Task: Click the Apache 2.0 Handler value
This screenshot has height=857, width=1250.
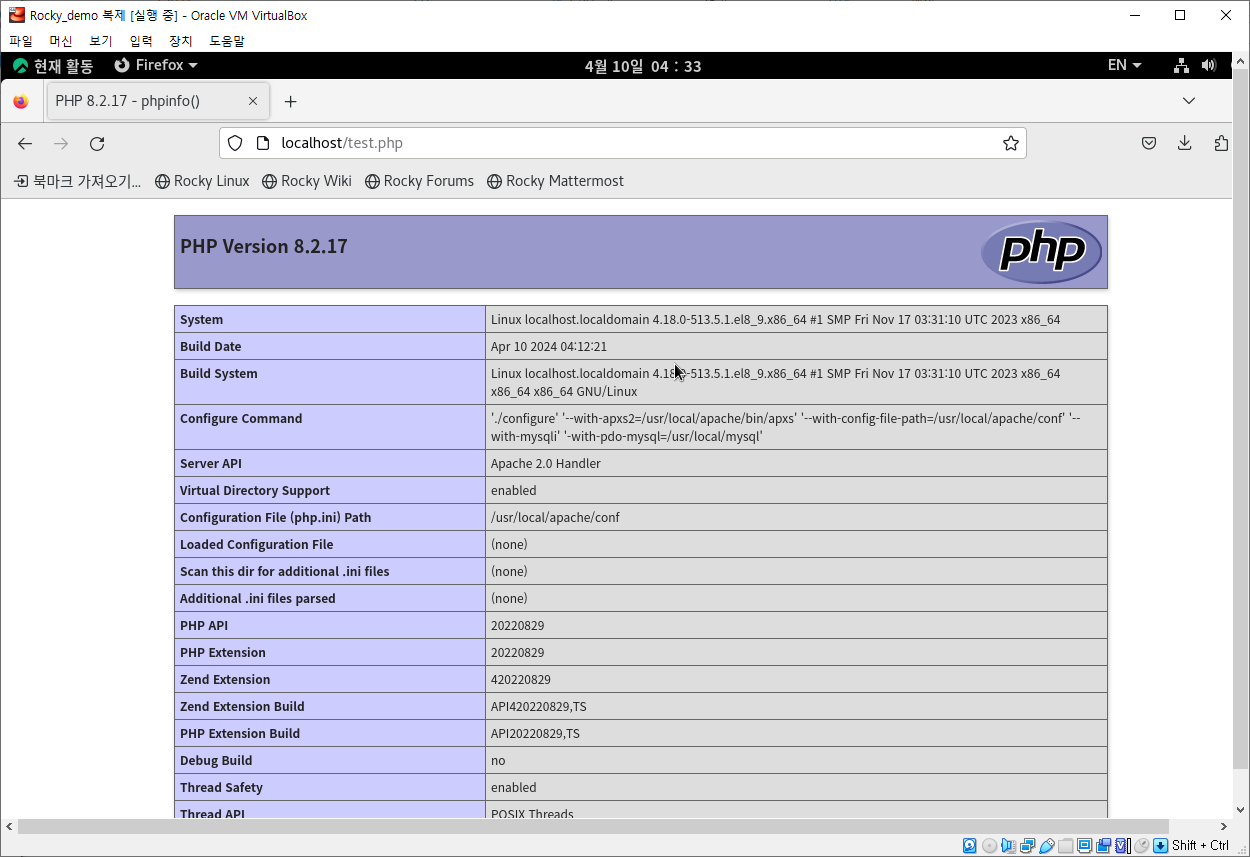Action: [546, 464]
